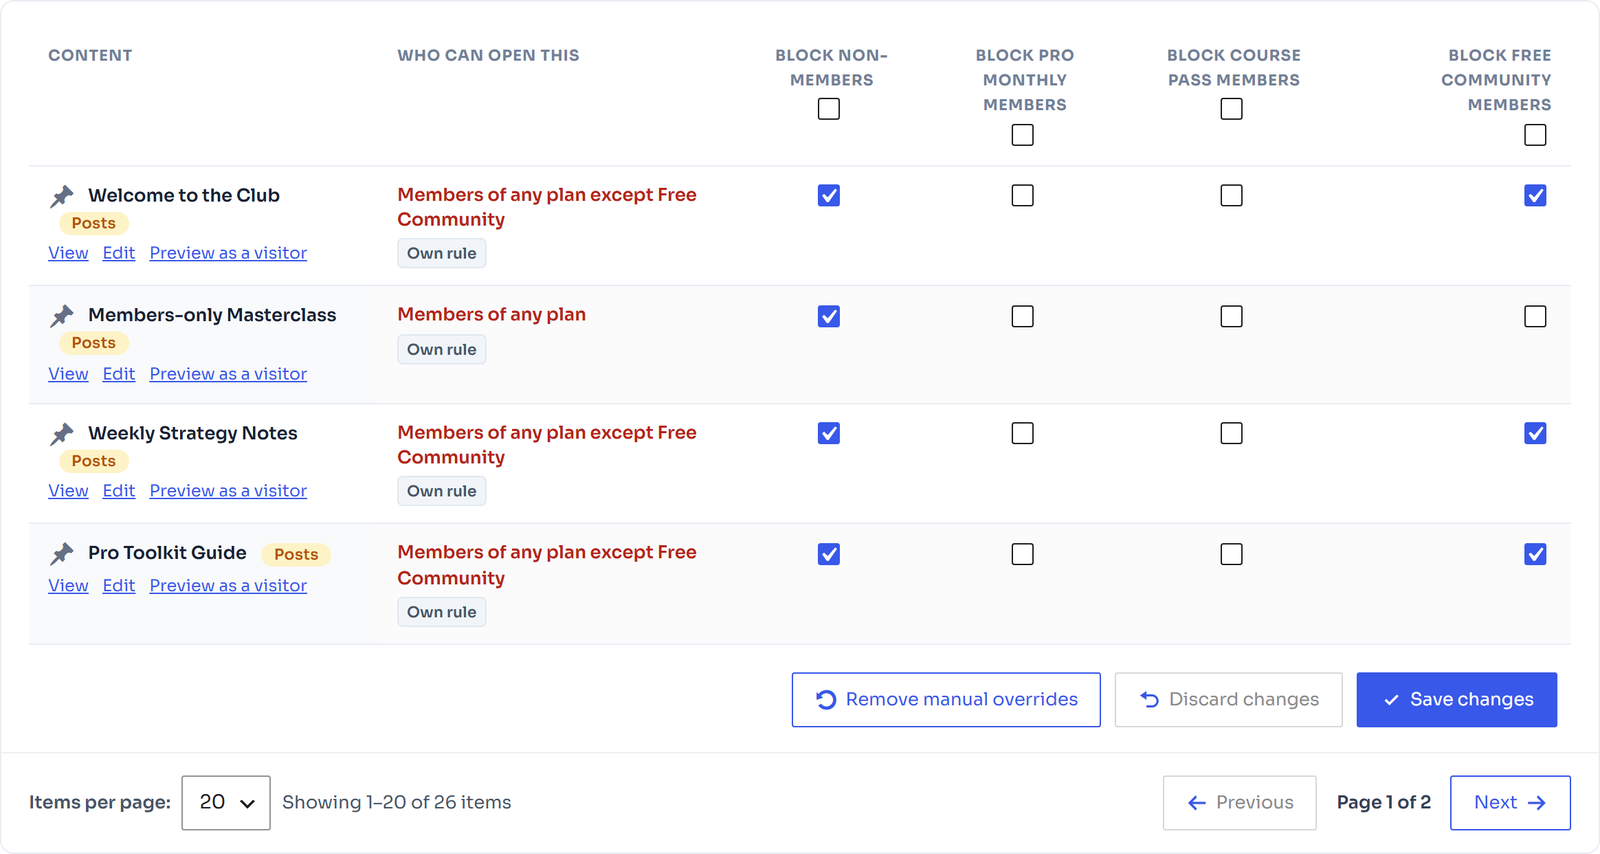The width and height of the screenshot is (1600, 854).
Task: Open the Items per page dropdown
Action: pos(226,803)
